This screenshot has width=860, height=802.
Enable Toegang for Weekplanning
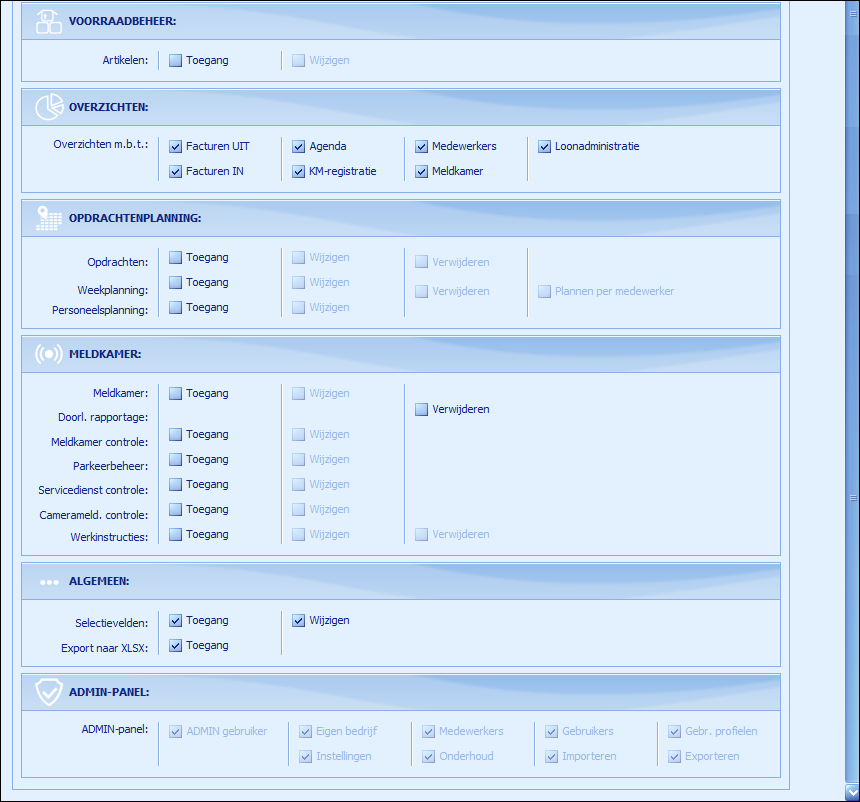tap(176, 282)
